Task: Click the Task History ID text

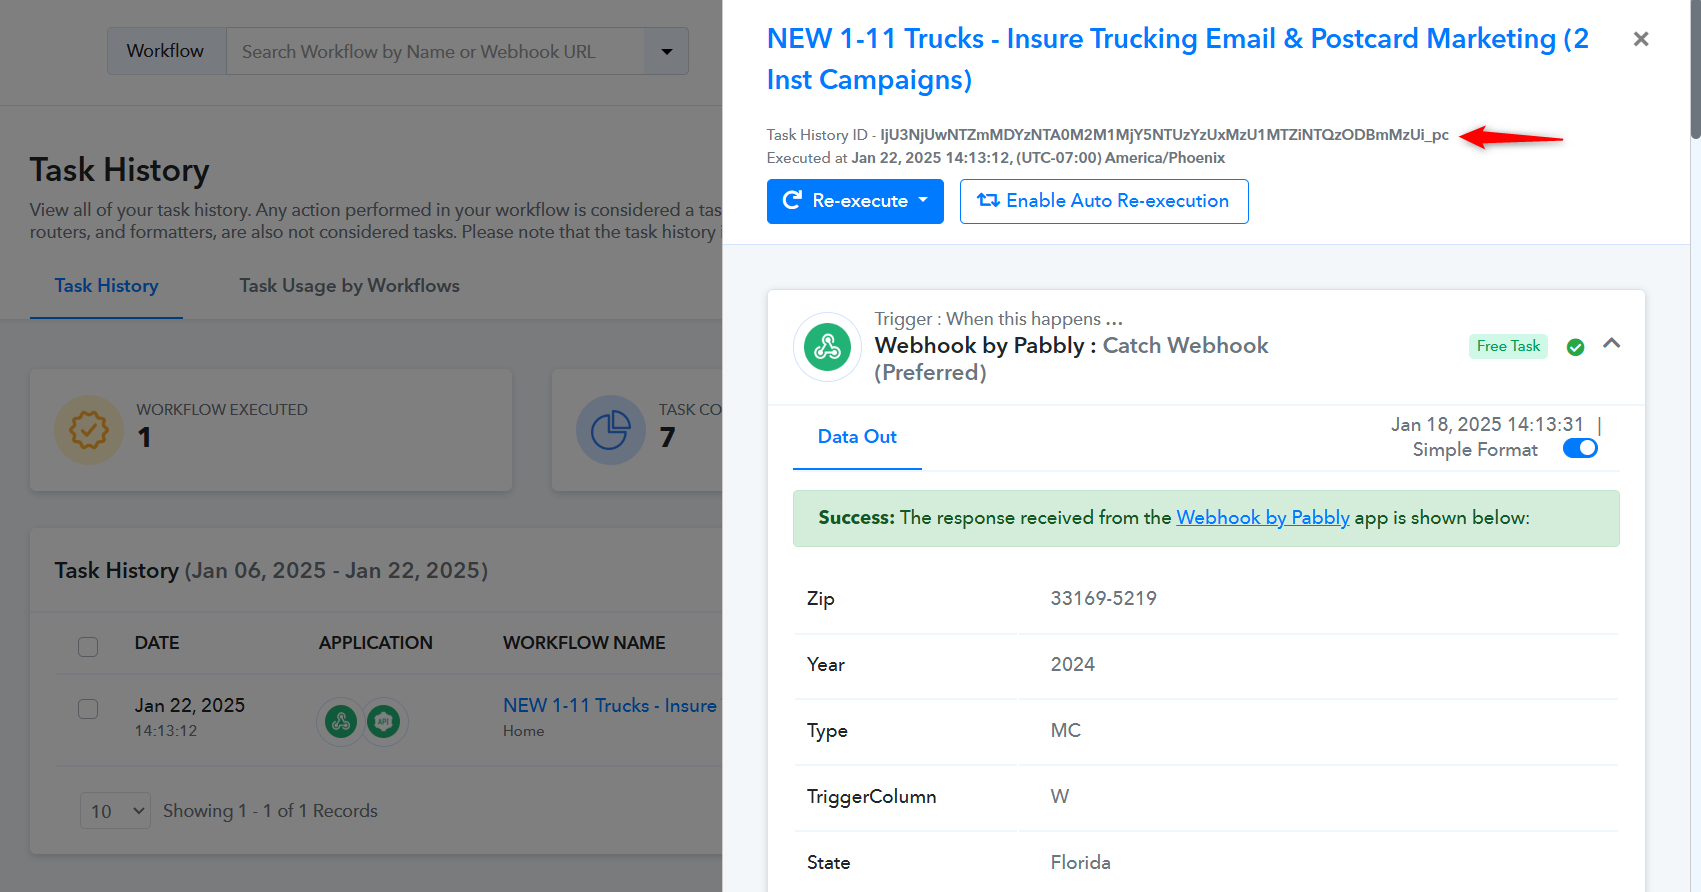Action: (1107, 135)
